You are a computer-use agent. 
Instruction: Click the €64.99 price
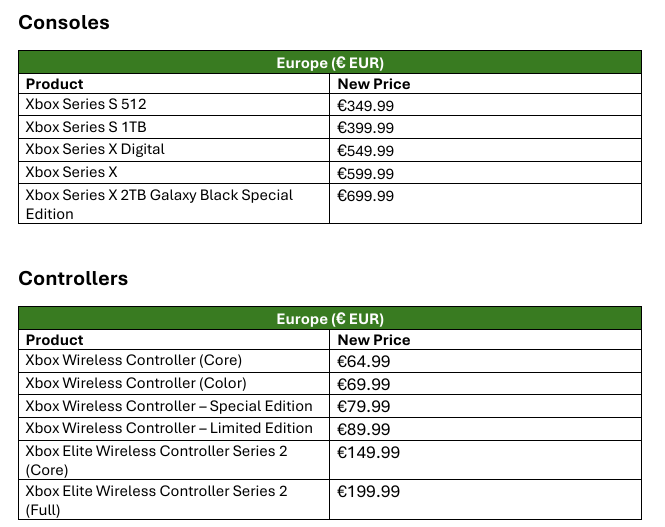(363, 362)
